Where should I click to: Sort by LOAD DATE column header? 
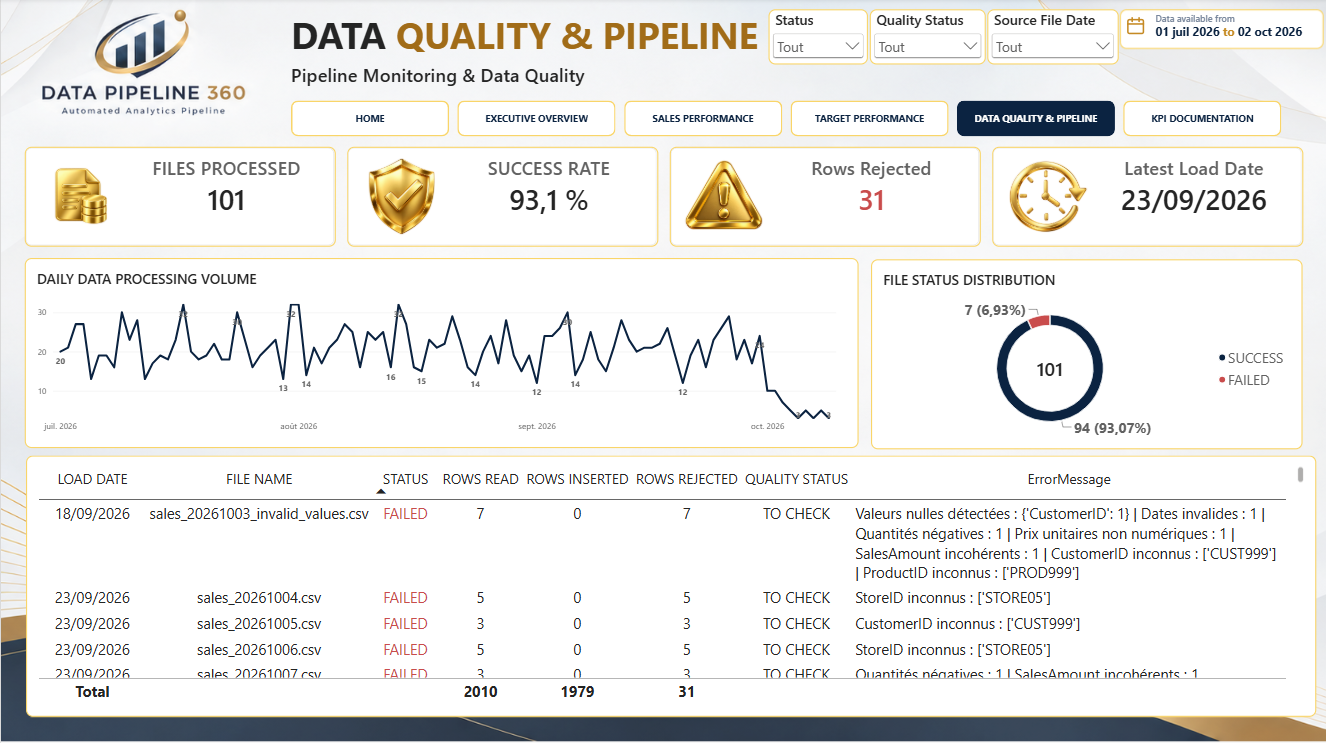click(x=93, y=479)
